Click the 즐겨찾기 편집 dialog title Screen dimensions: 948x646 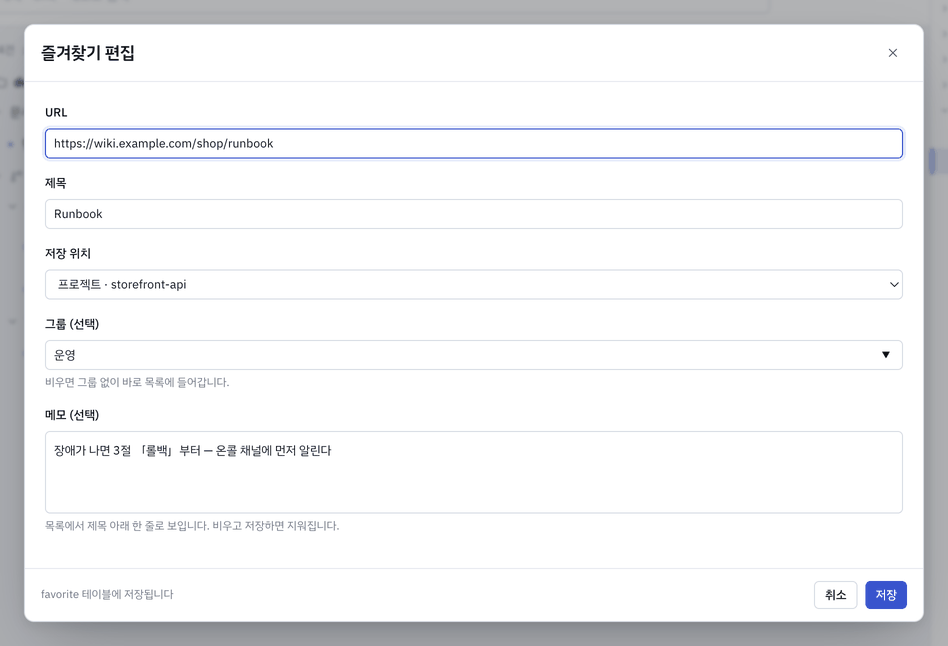pos(88,53)
